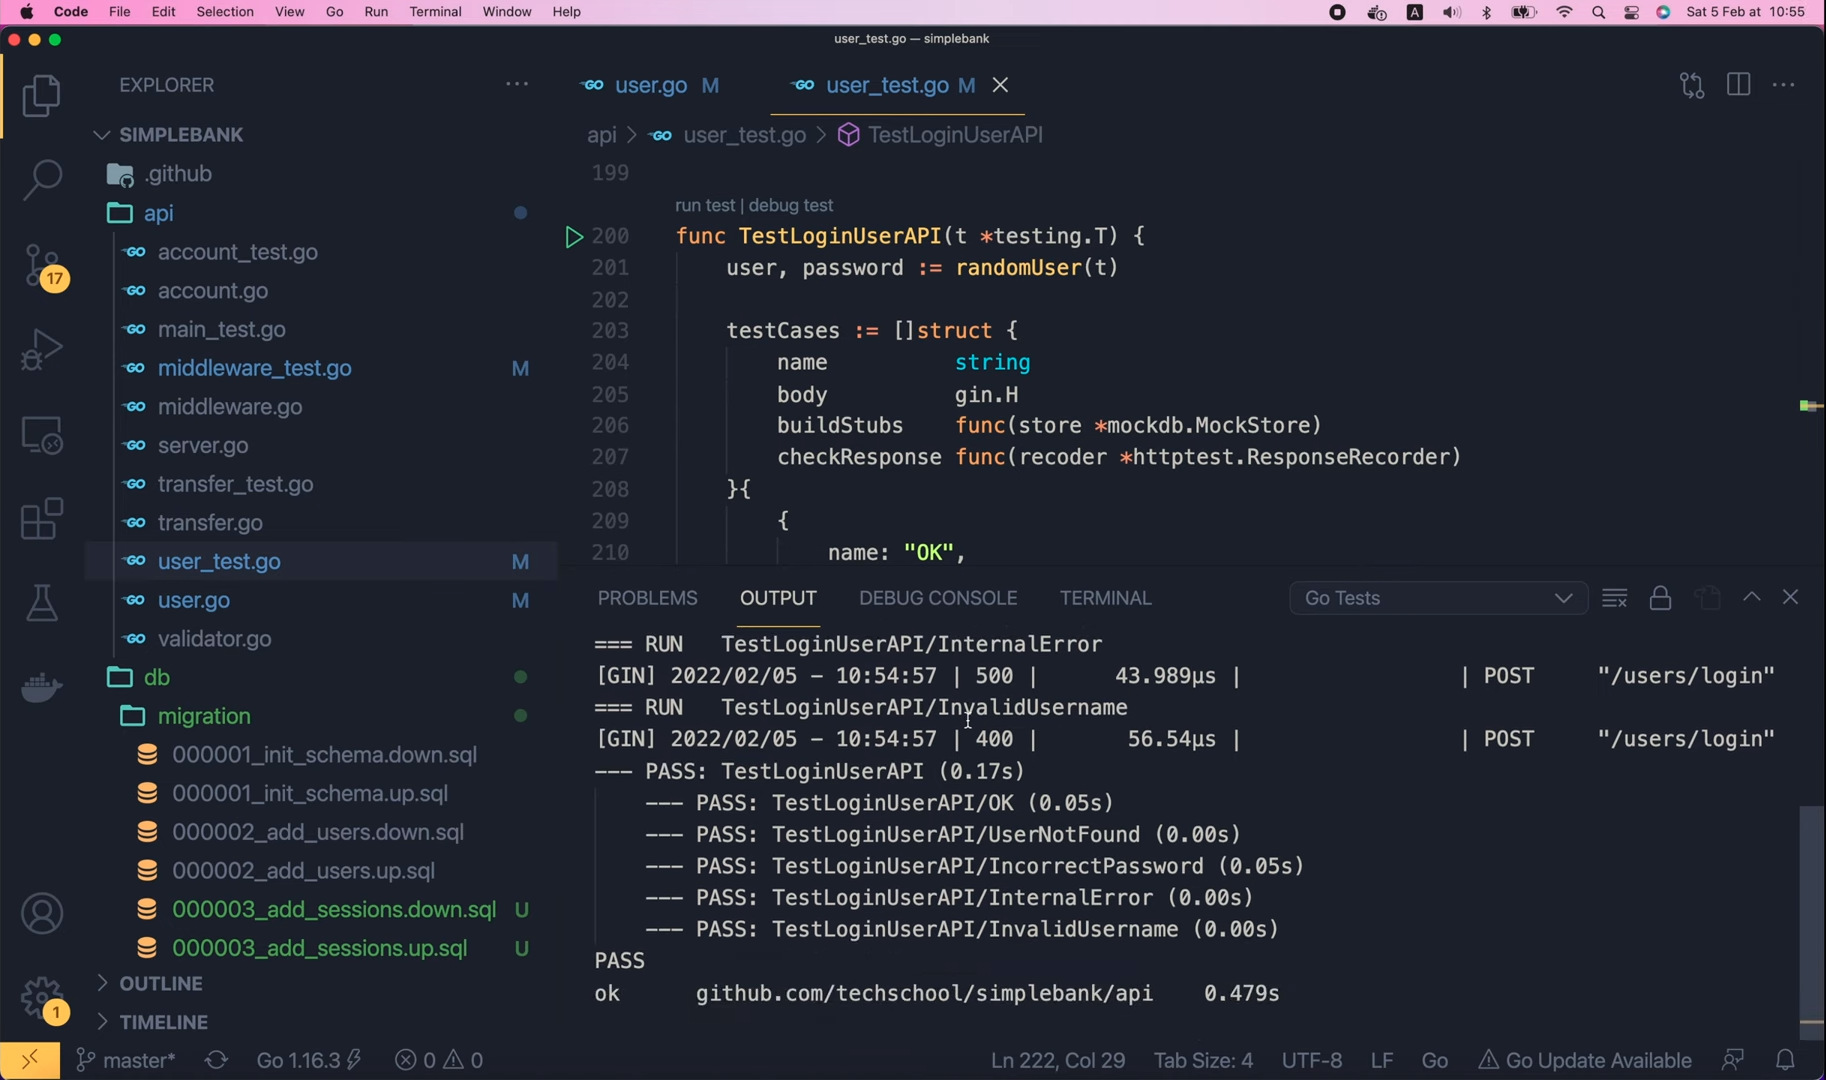
Task: Open the Selection menu
Action: tap(225, 12)
